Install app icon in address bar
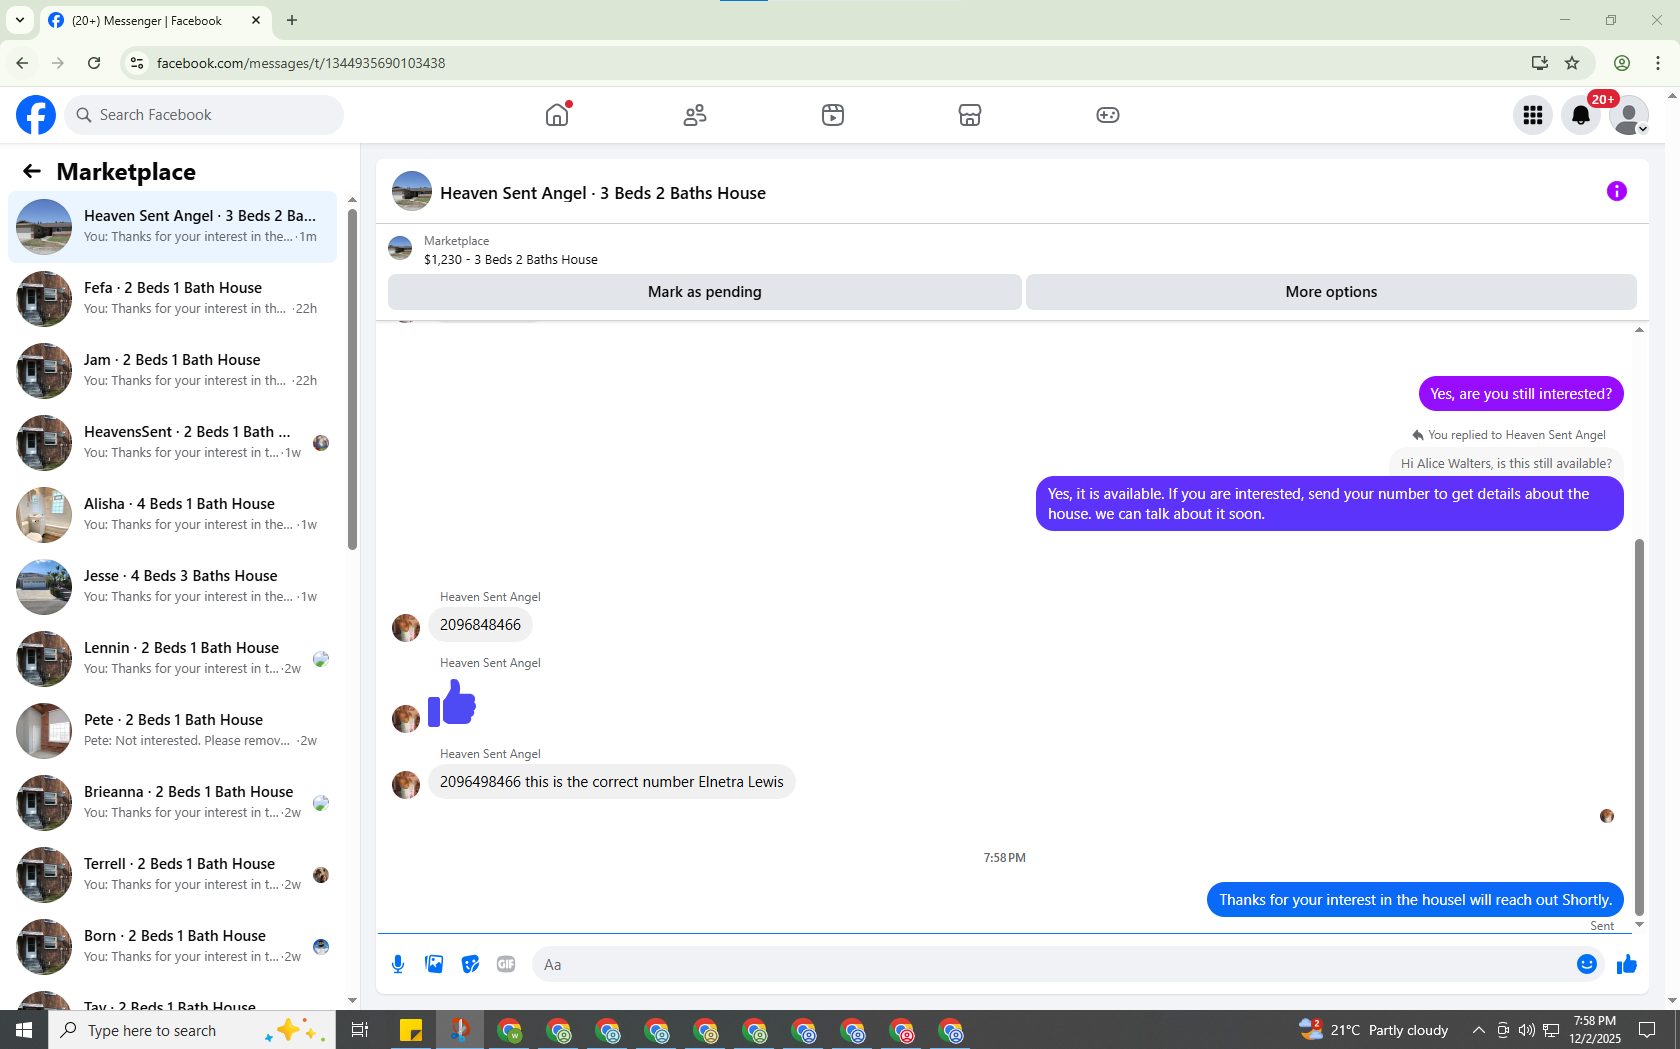 (1540, 63)
